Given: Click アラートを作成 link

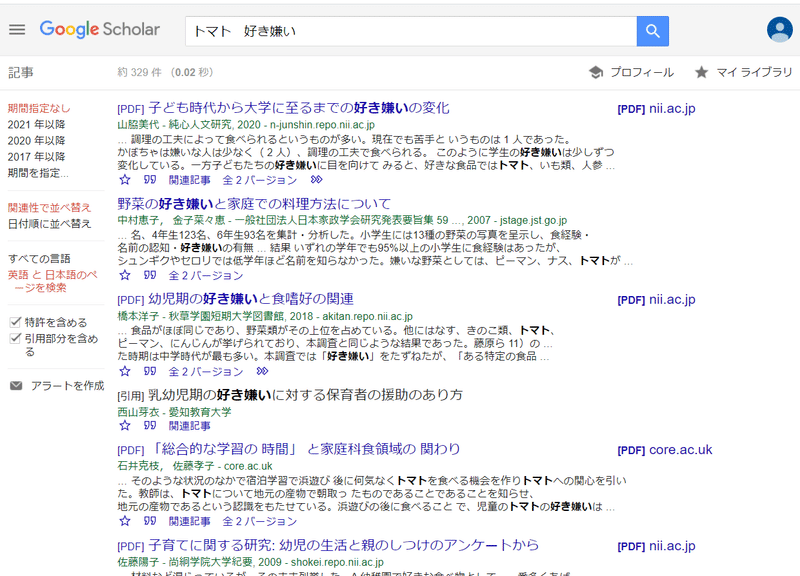Looking at the screenshot, I should pos(67,386).
